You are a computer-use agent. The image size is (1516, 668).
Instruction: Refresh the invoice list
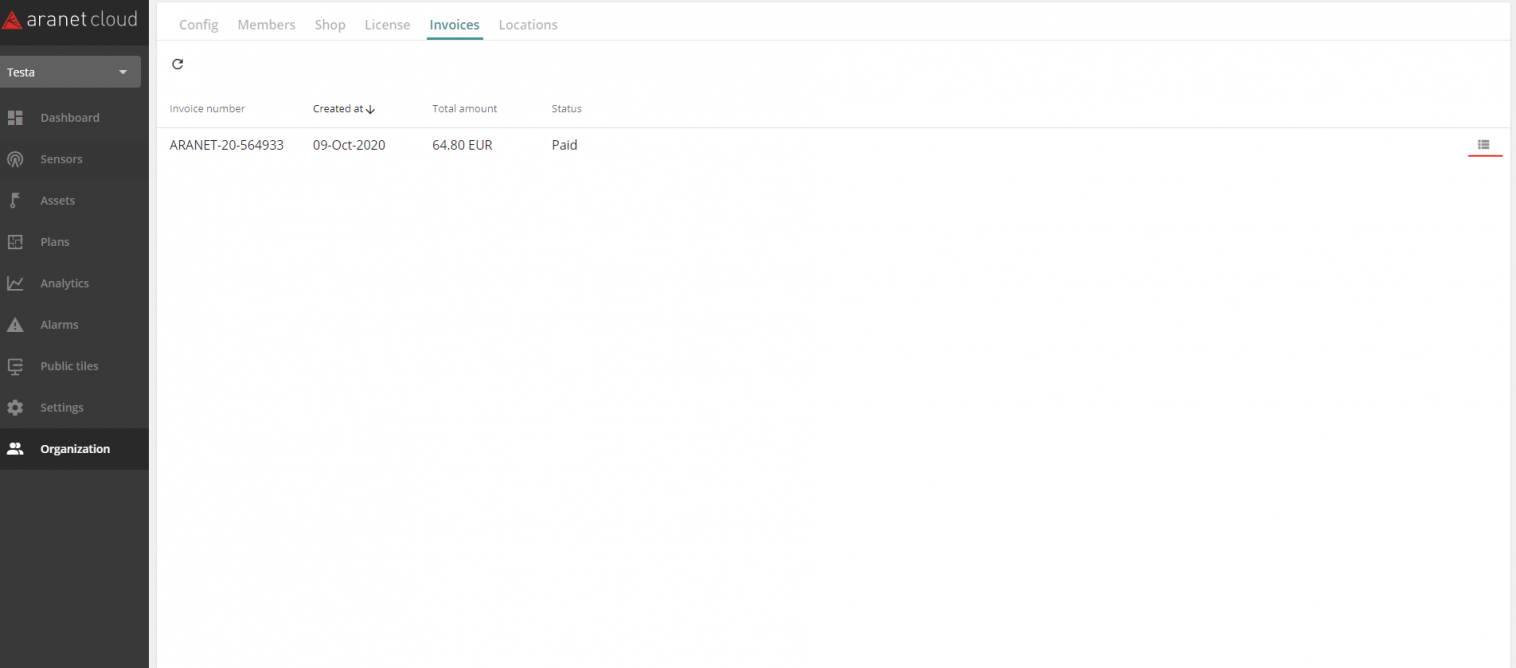pos(178,64)
